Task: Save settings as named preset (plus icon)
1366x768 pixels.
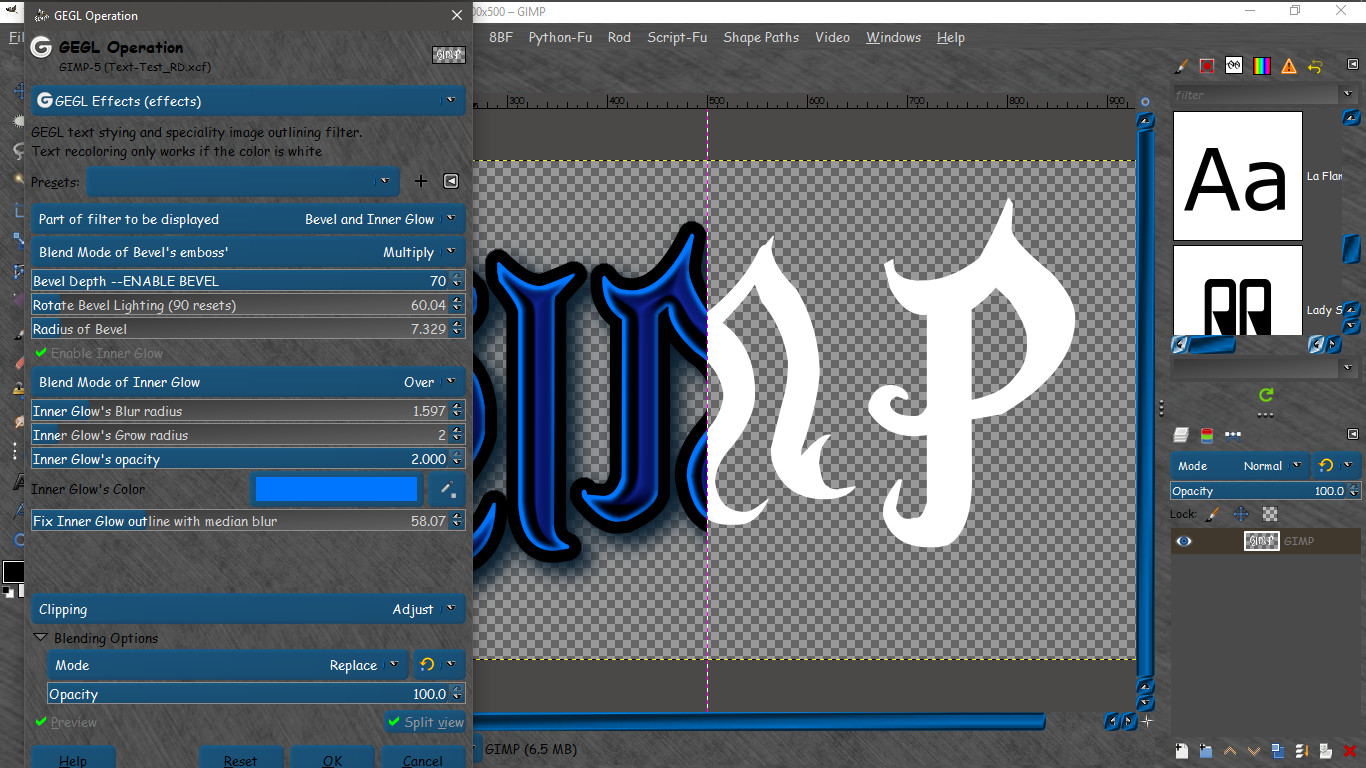Action: pos(421,181)
